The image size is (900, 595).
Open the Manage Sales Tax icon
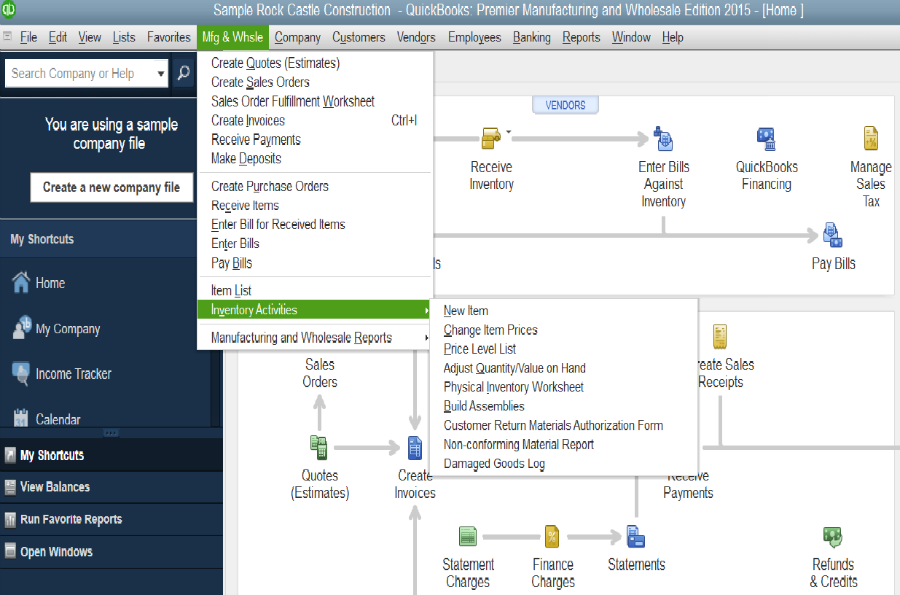(x=871, y=138)
